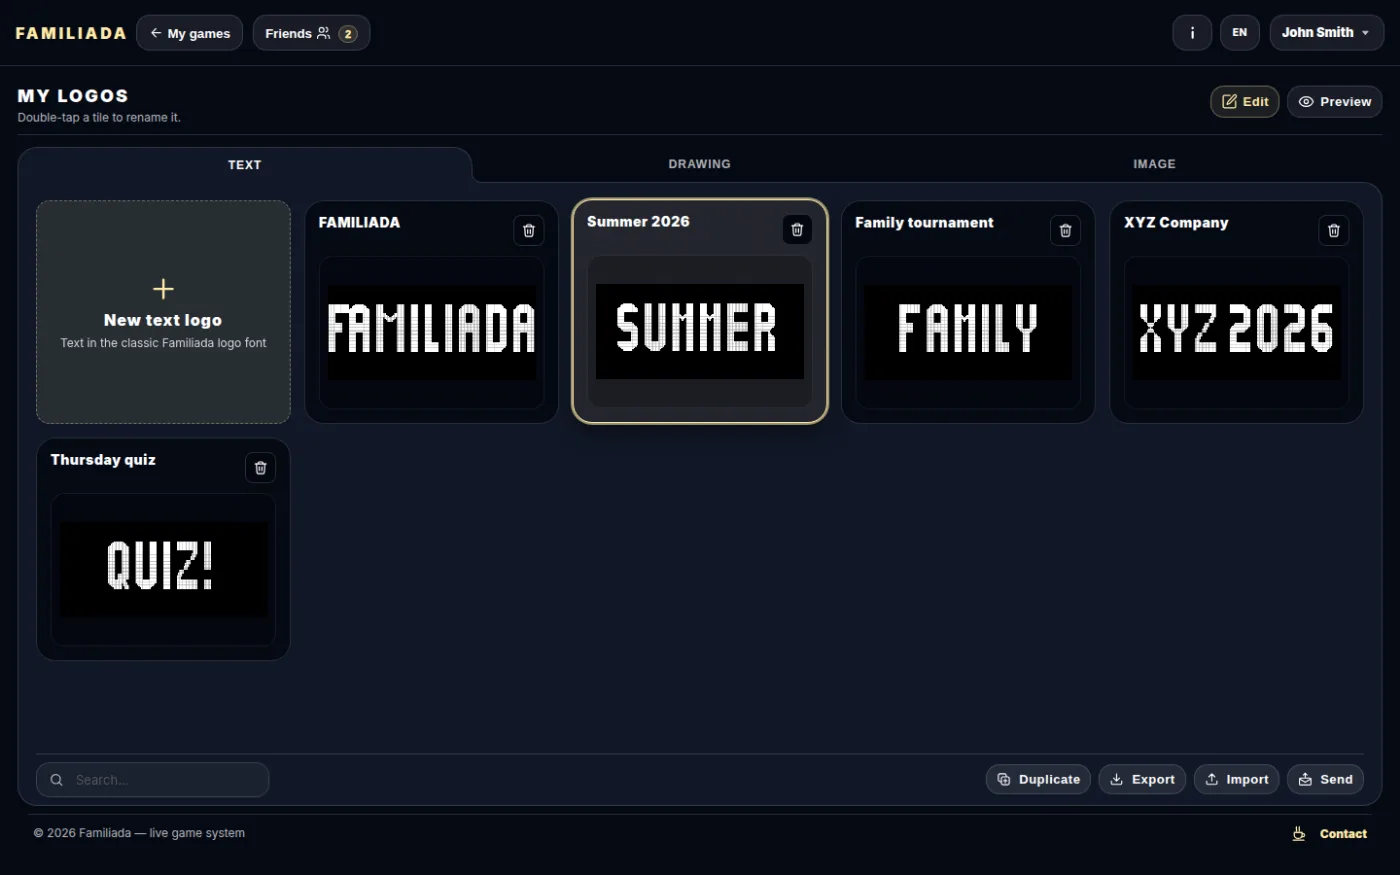The width and height of the screenshot is (1400, 875).
Task: Open the John Smith account menu
Action: click(x=1327, y=33)
